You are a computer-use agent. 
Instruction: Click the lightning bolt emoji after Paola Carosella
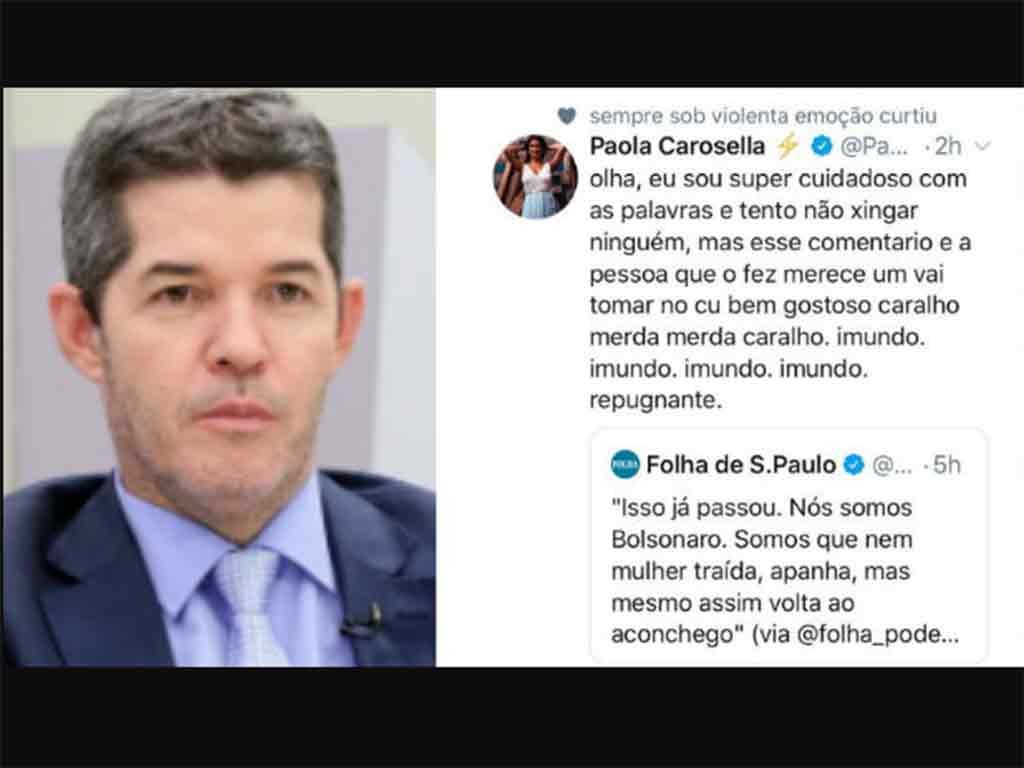[788, 146]
